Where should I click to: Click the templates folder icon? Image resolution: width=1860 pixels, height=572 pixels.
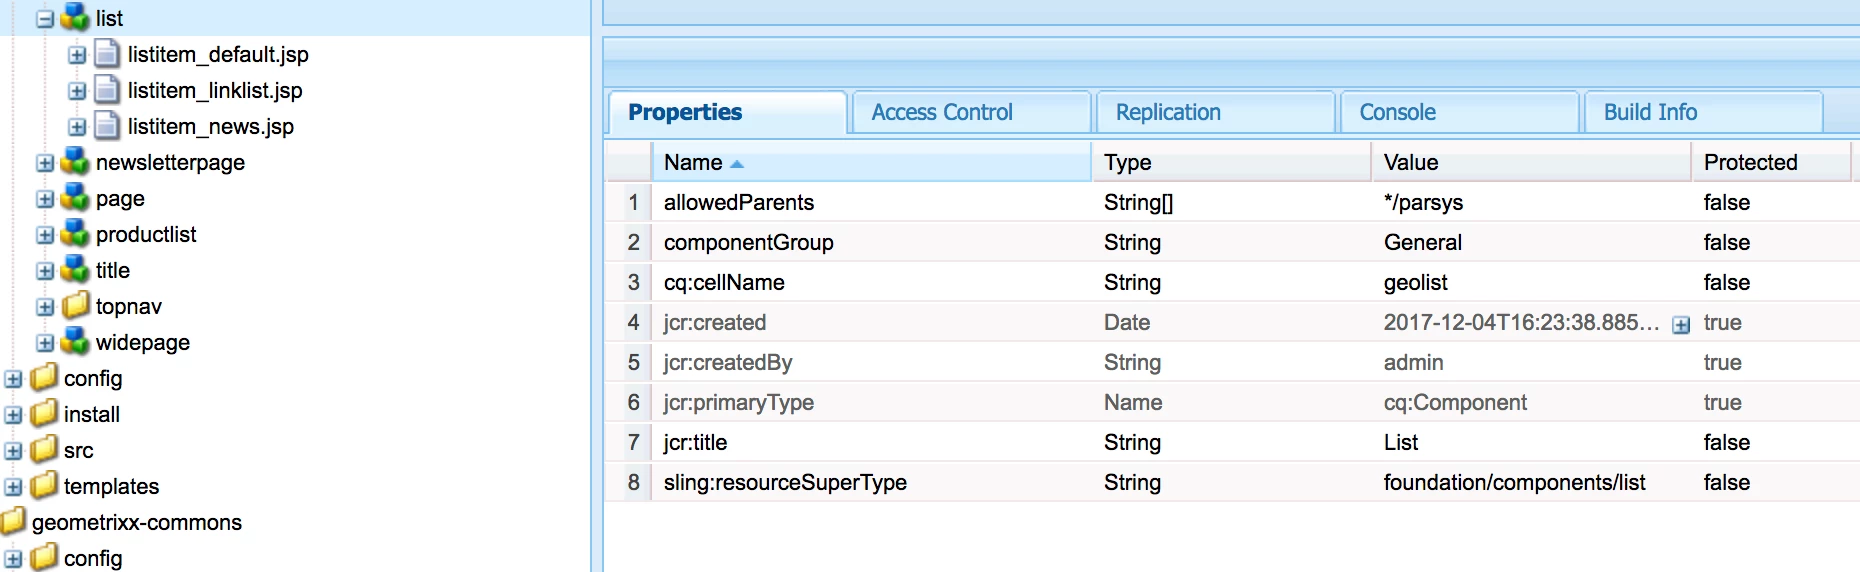pyautogui.click(x=44, y=486)
